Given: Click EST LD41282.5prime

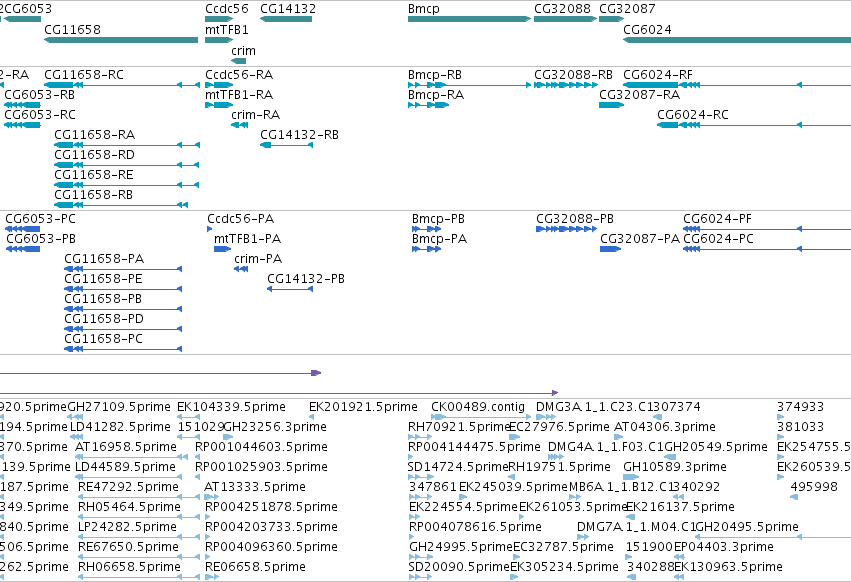Looking at the screenshot, I should [120, 427].
